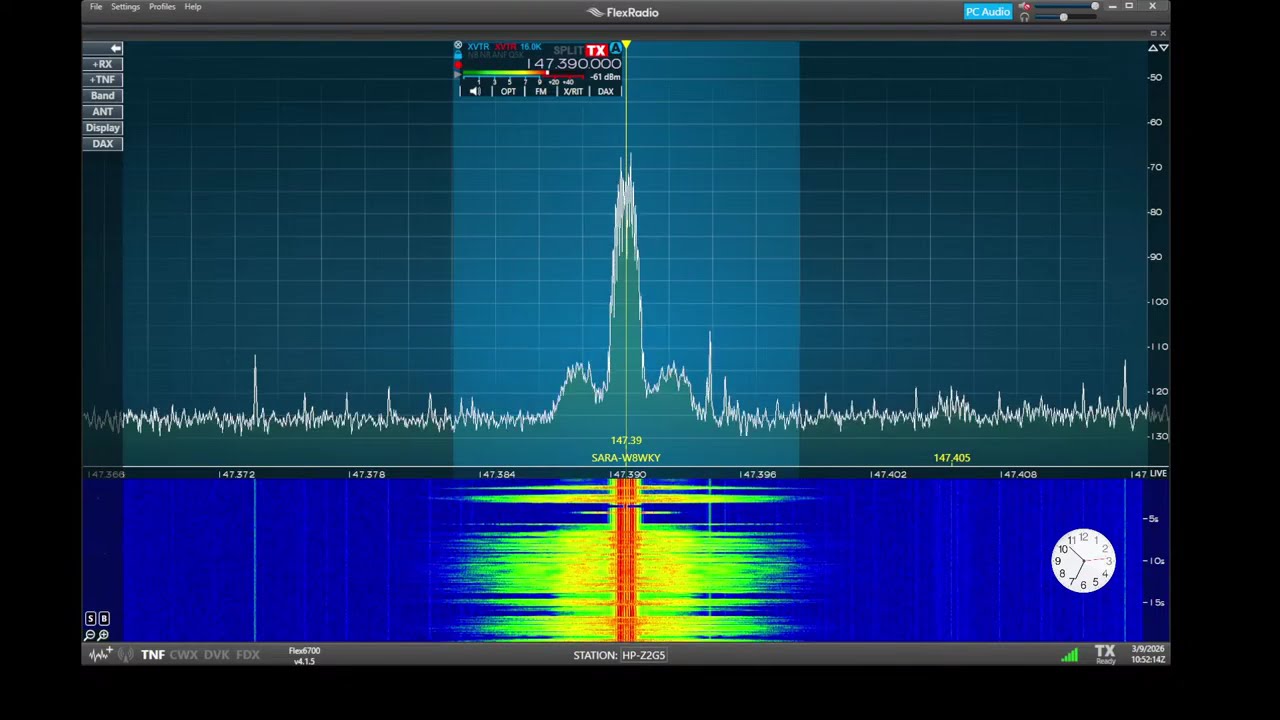Click the green network signal bars icon
Screen dimensions: 1280x720
pyautogui.click(x=1069, y=655)
